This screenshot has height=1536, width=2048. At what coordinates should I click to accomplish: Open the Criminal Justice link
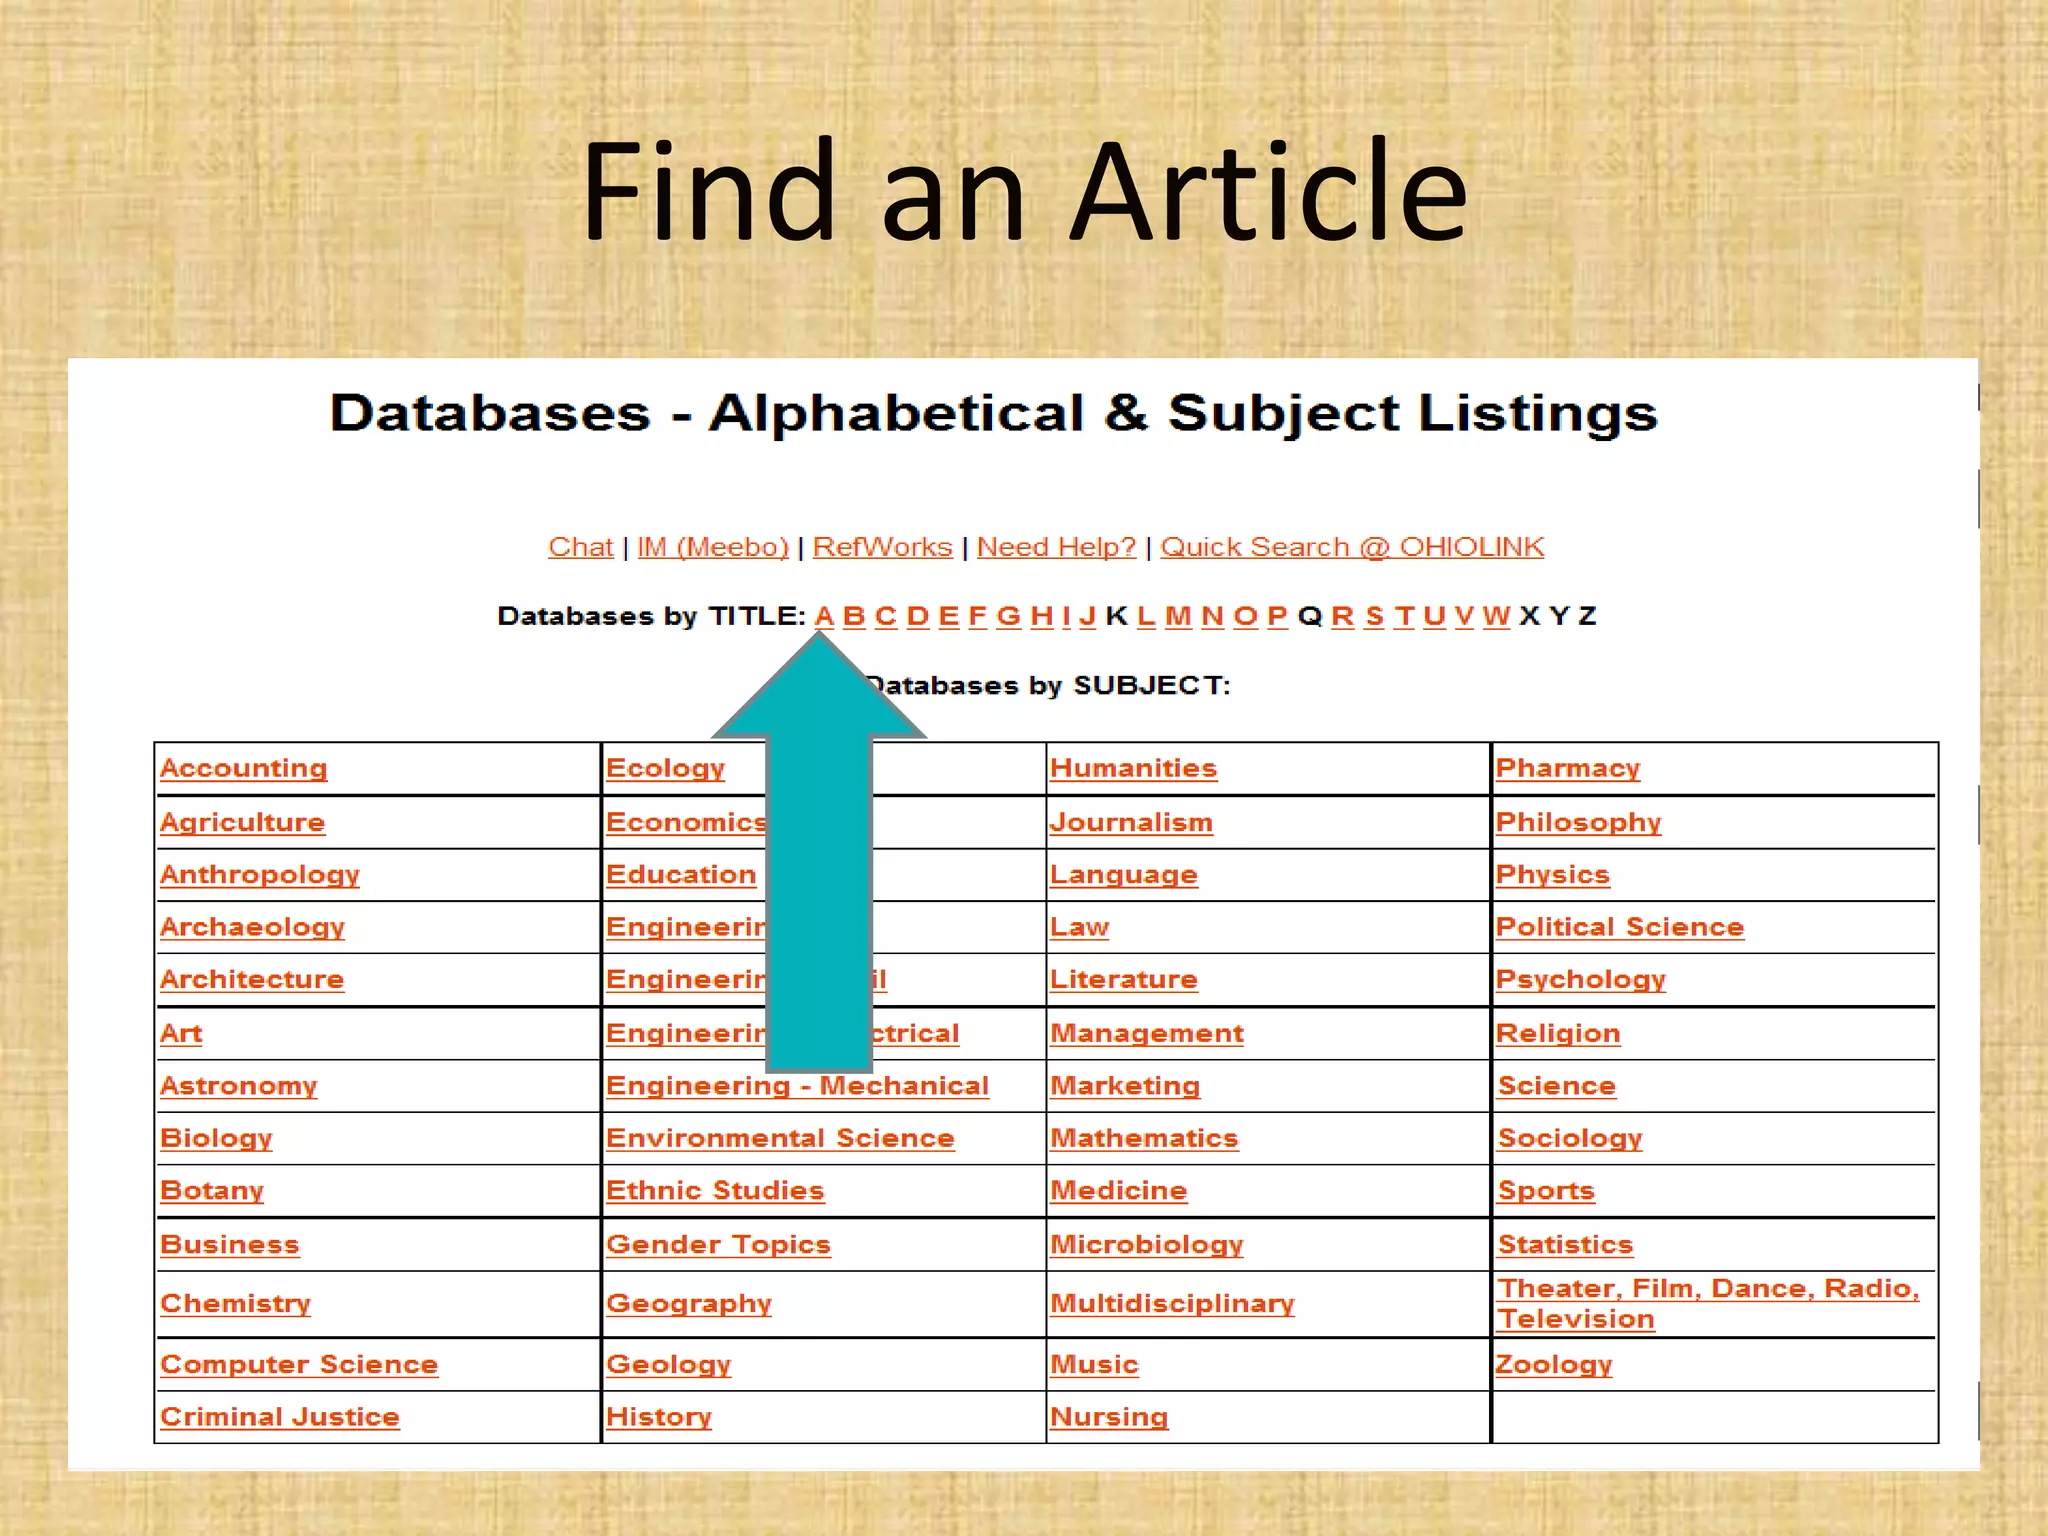[279, 1417]
